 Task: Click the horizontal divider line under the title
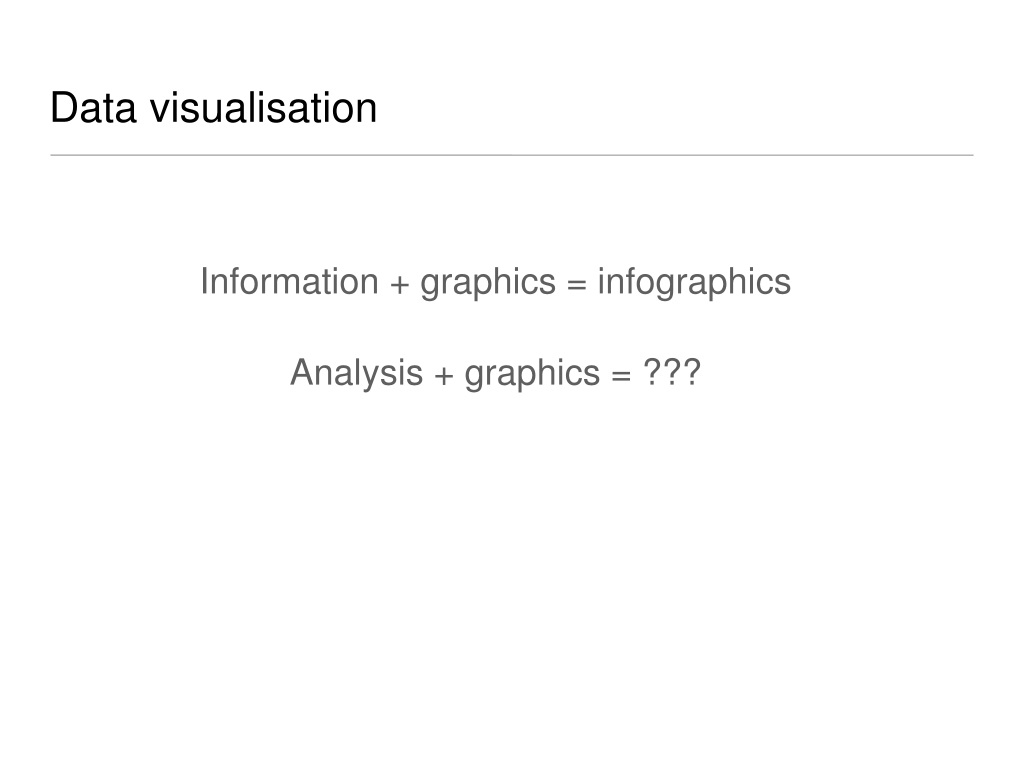click(512, 155)
